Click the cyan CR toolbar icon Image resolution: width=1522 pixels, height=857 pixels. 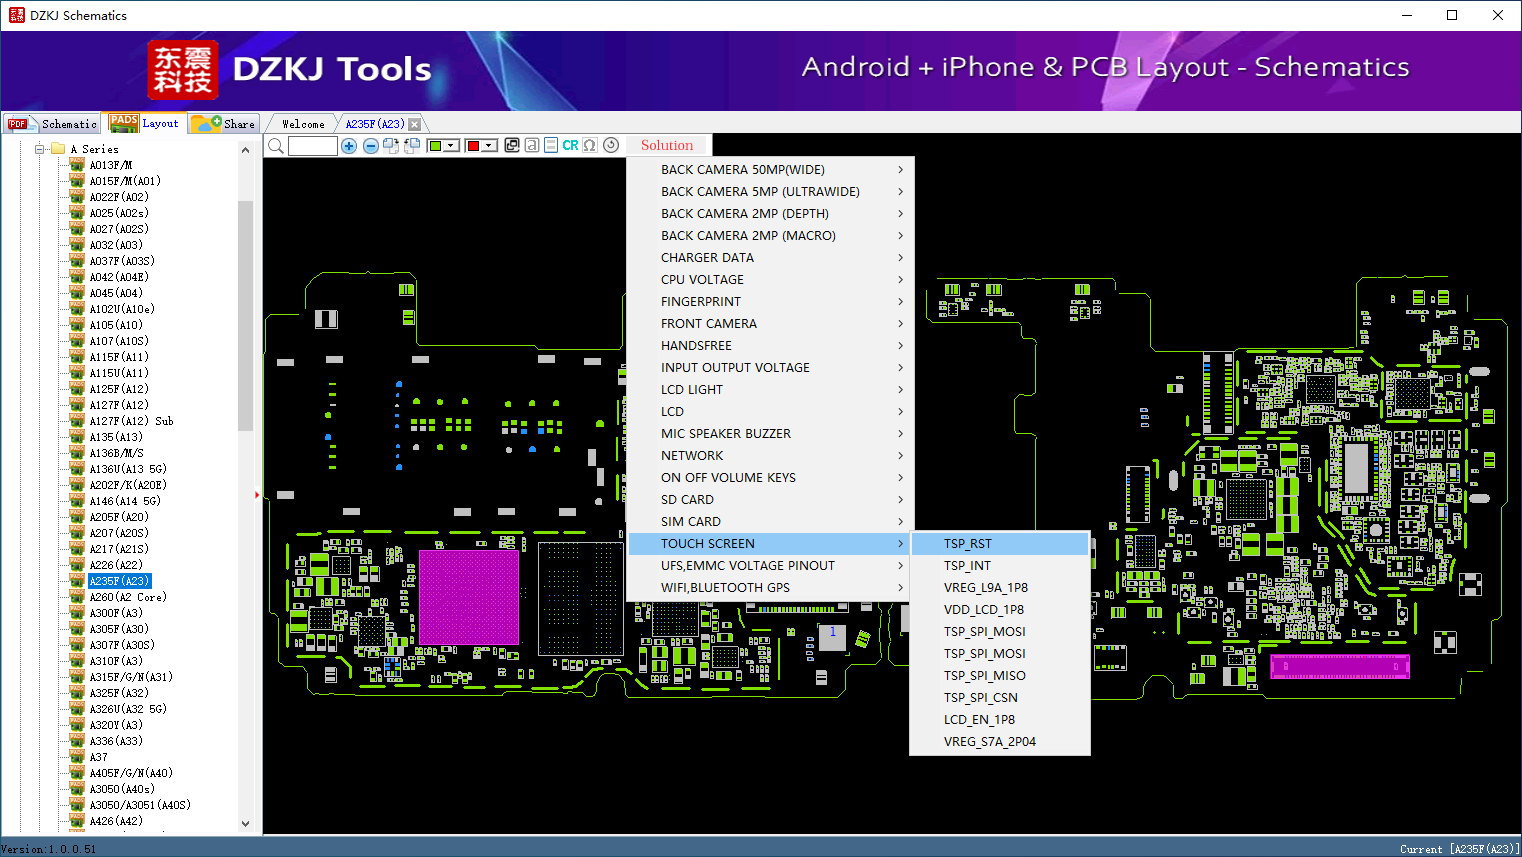(x=570, y=145)
